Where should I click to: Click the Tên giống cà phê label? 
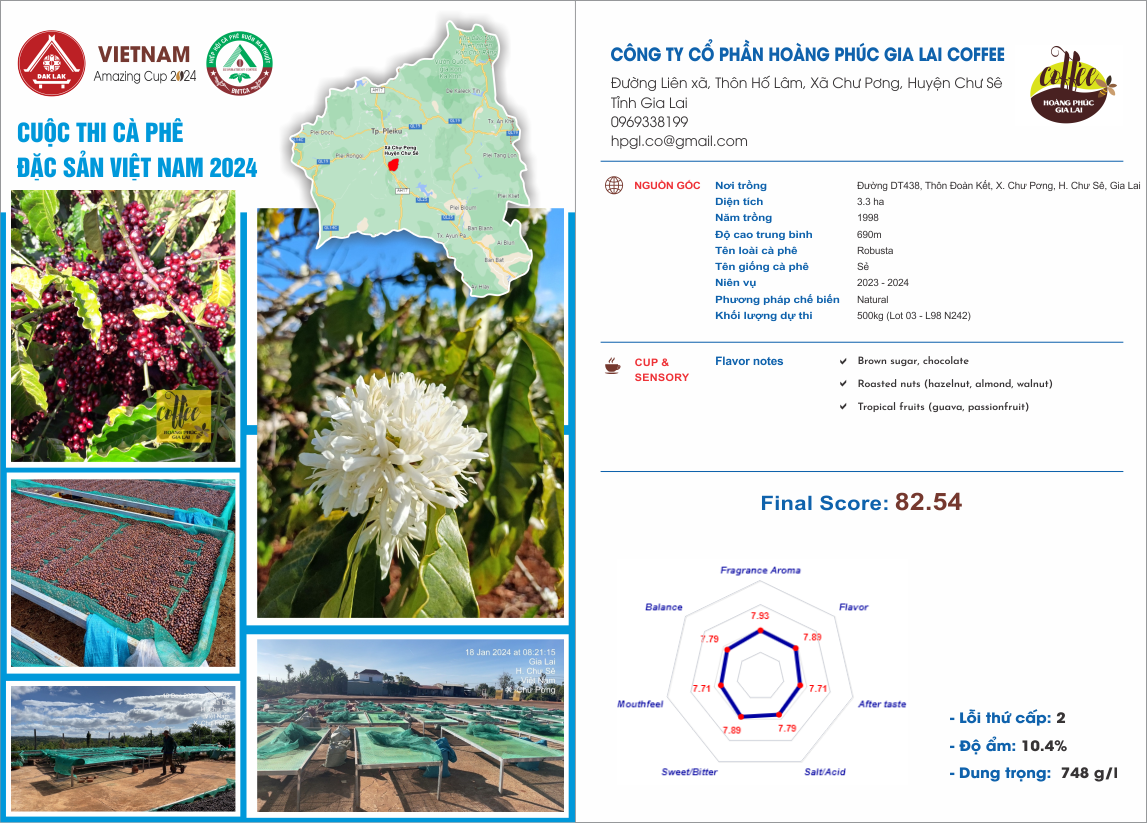pyautogui.click(x=761, y=267)
